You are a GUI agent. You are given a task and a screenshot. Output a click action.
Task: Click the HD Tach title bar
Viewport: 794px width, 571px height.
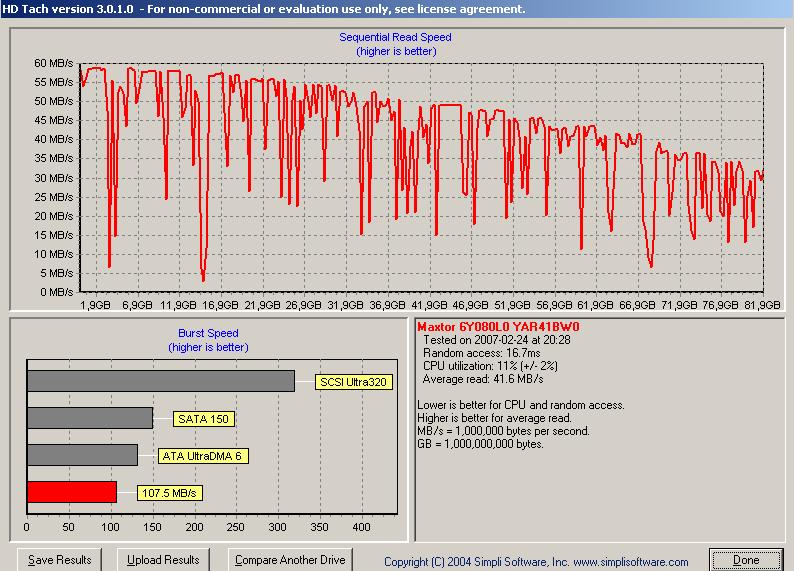(397, 9)
